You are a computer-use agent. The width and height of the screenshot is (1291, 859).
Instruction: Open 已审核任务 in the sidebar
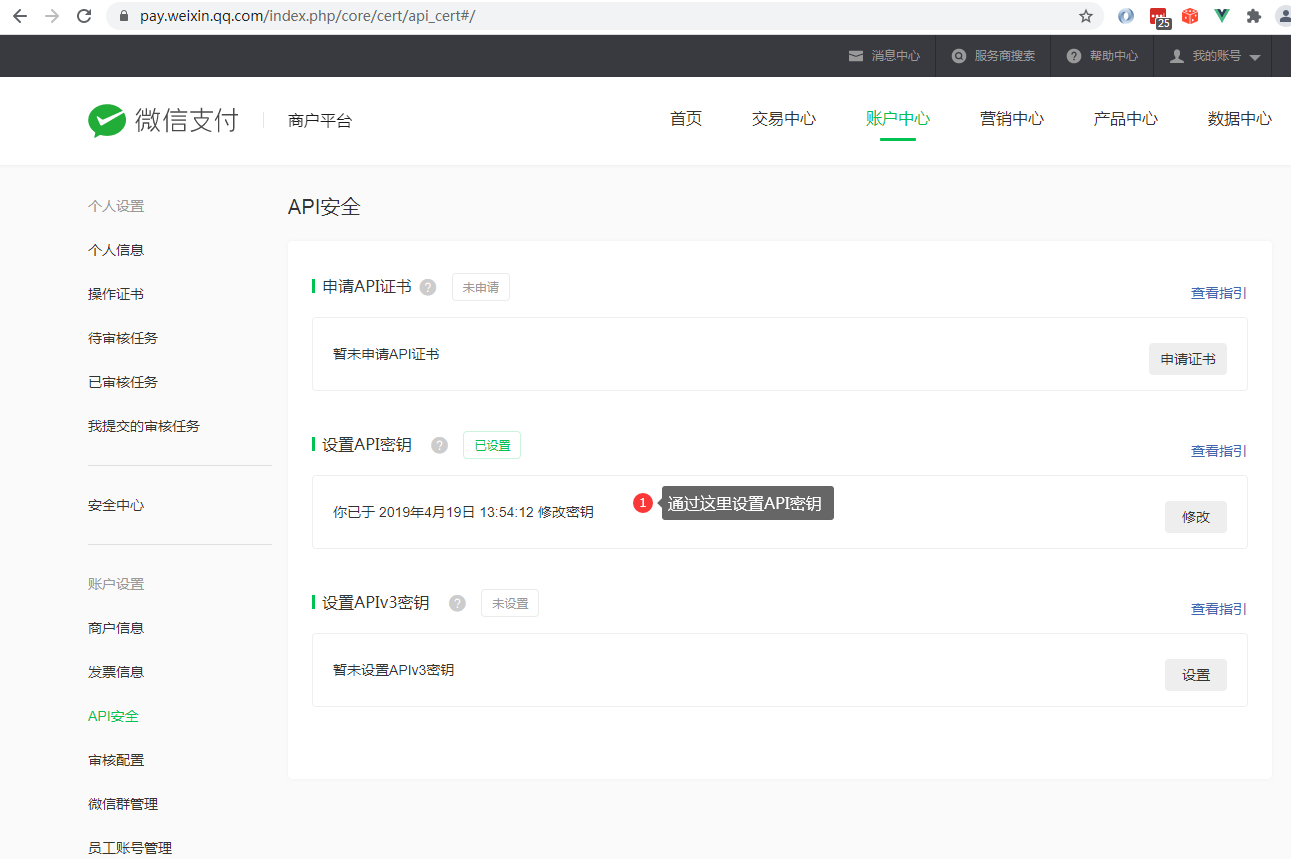pyautogui.click(x=123, y=382)
